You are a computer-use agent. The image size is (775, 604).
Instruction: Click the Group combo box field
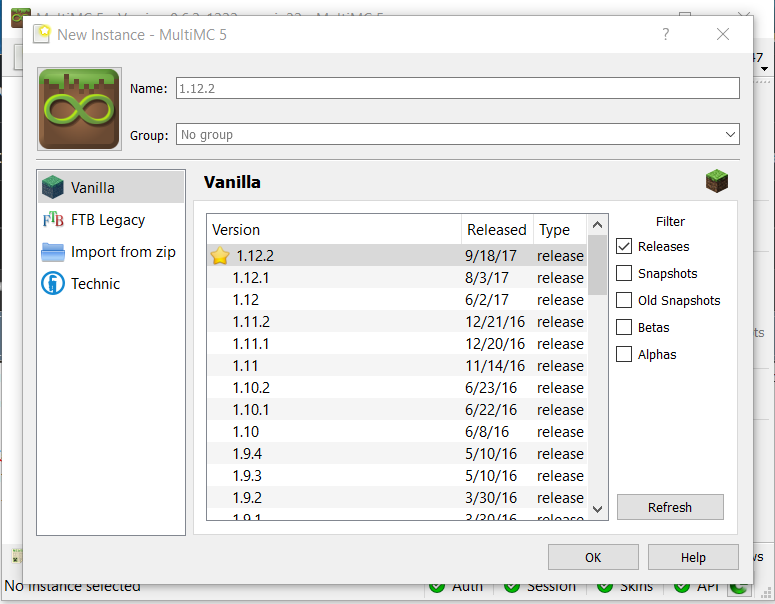(x=458, y=134)
